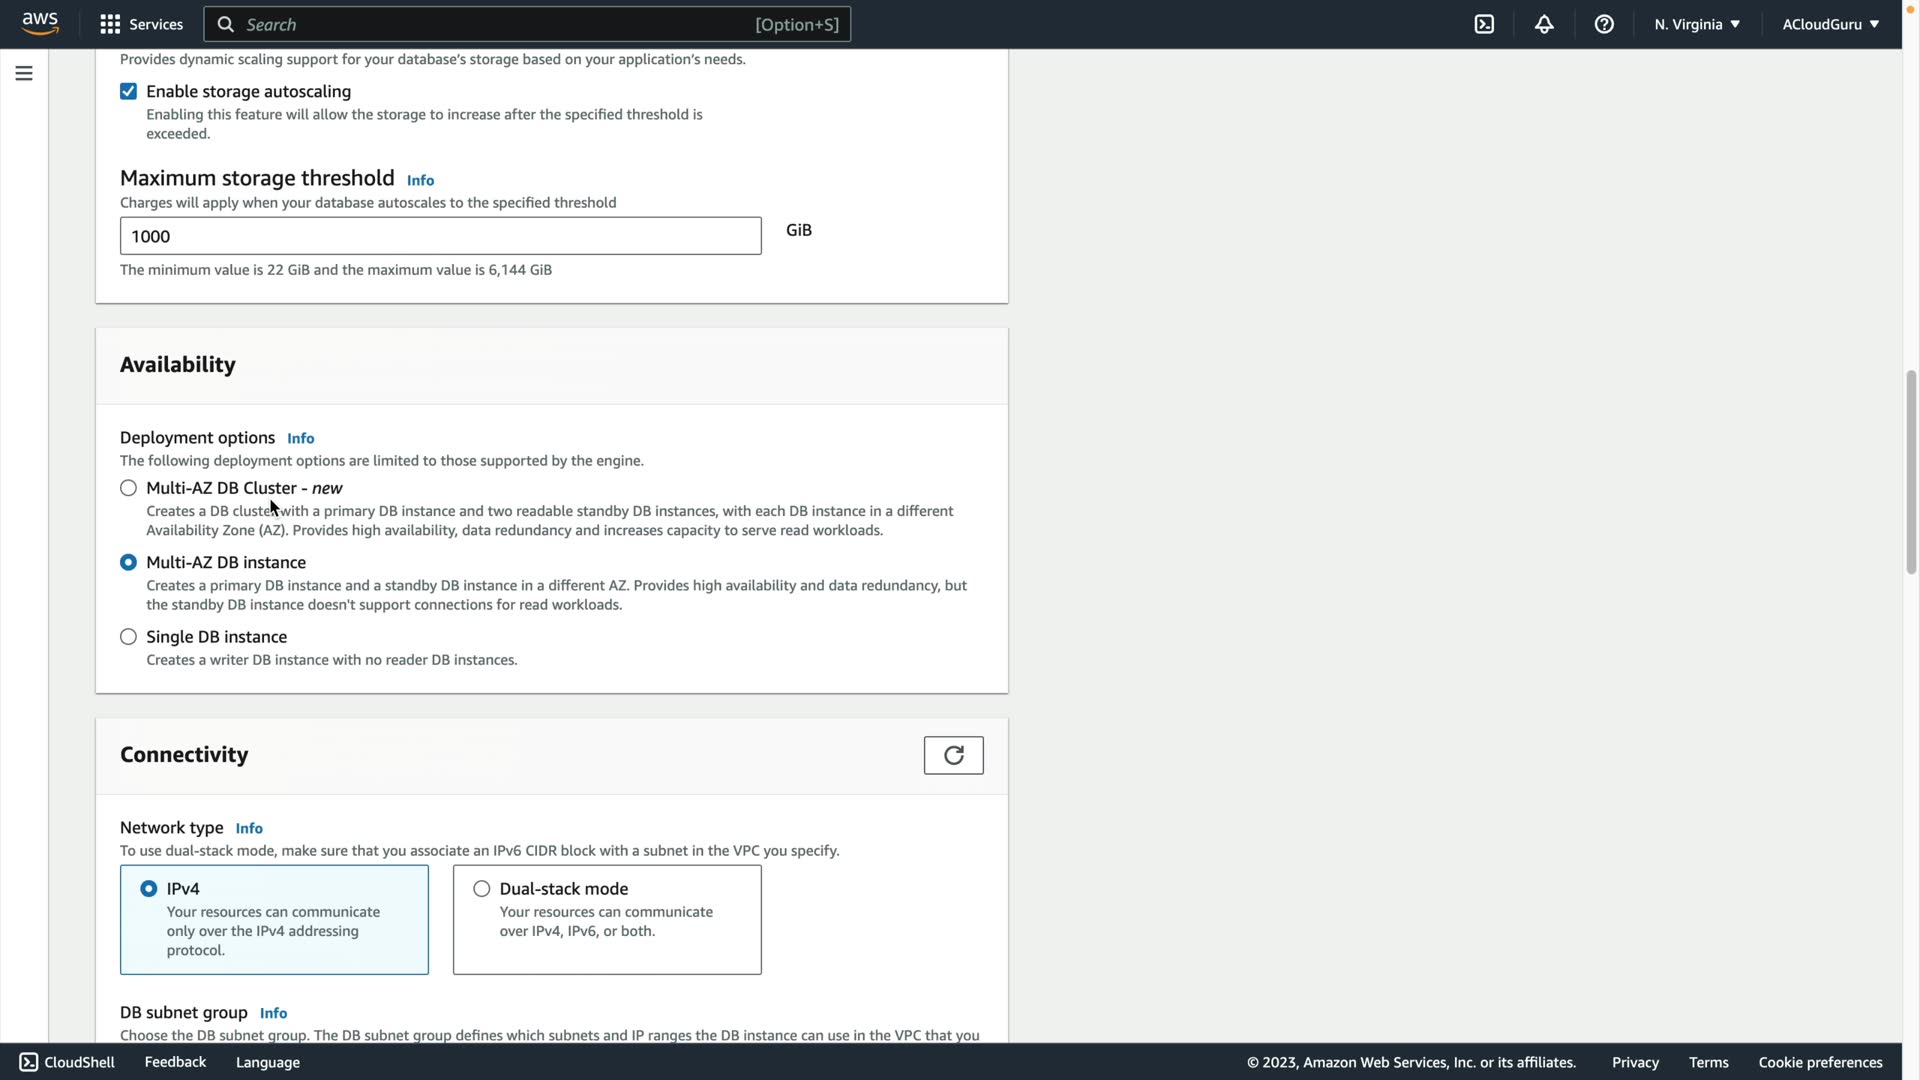The width and height of the screenshot is (1920, 1080).
Task: Click the AWS logo home icon
Action: coord(40,24)
